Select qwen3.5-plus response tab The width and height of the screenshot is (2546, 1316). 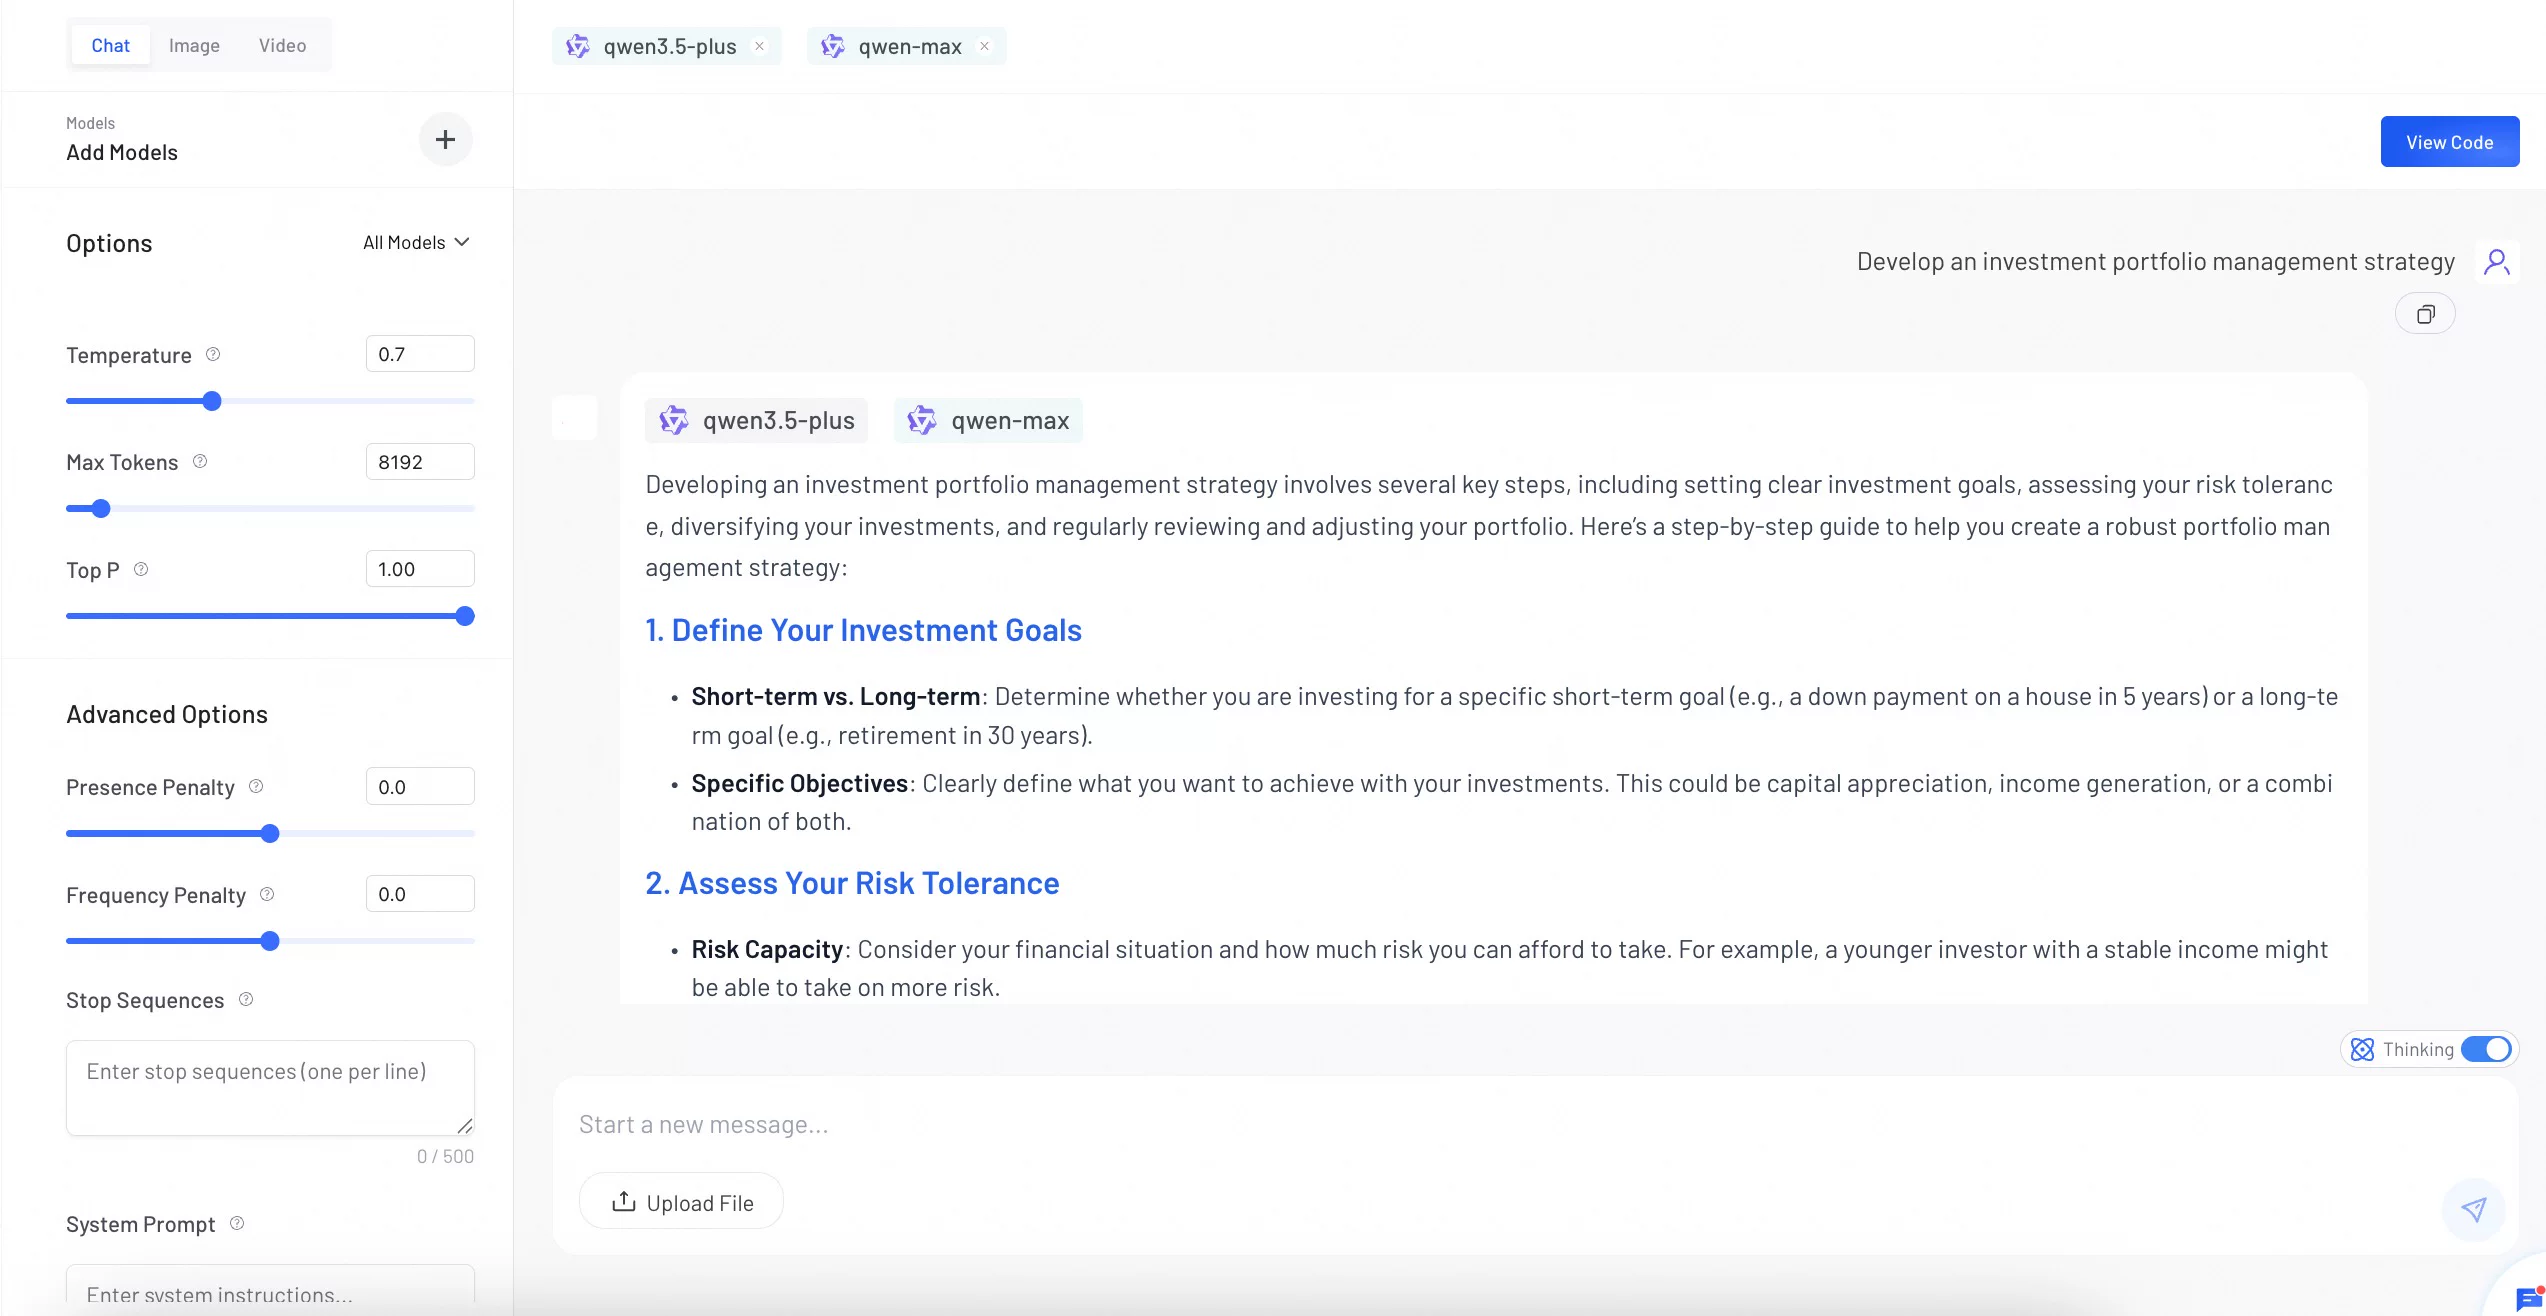(x=757, y=420)
